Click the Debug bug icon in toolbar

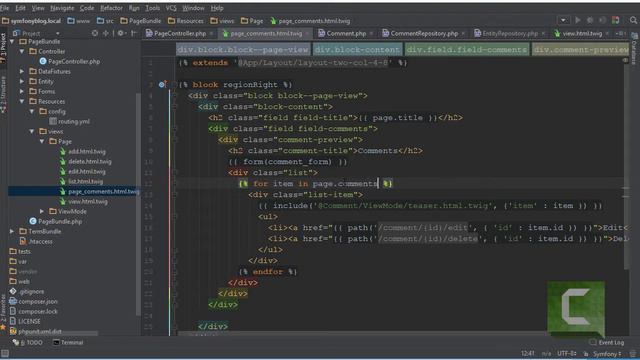pyautogui.click(x=590, y=20)
